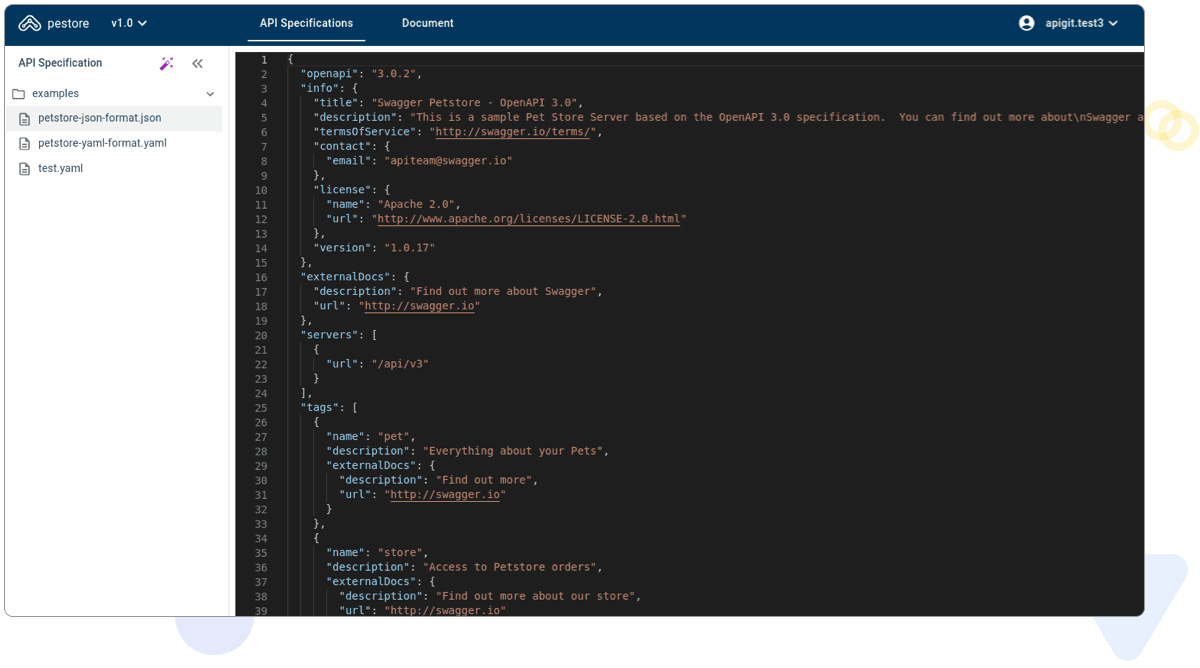Follow the swagger.io link on line 31

coord(445,494)
